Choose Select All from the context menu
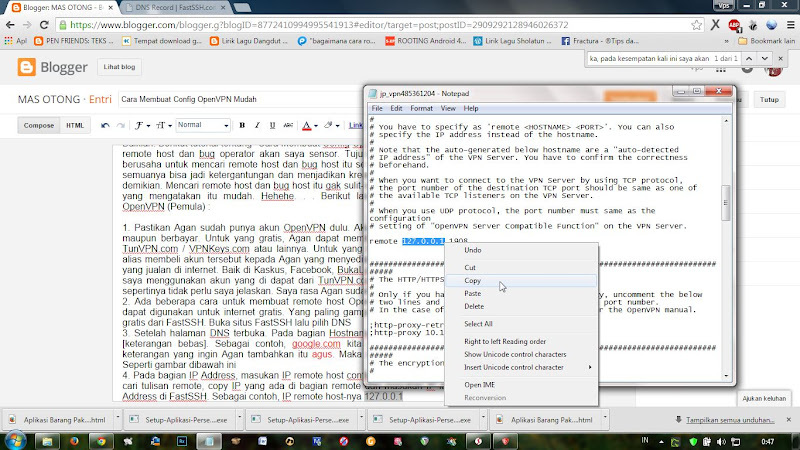The image size is (800, 450). pos(521,323)
